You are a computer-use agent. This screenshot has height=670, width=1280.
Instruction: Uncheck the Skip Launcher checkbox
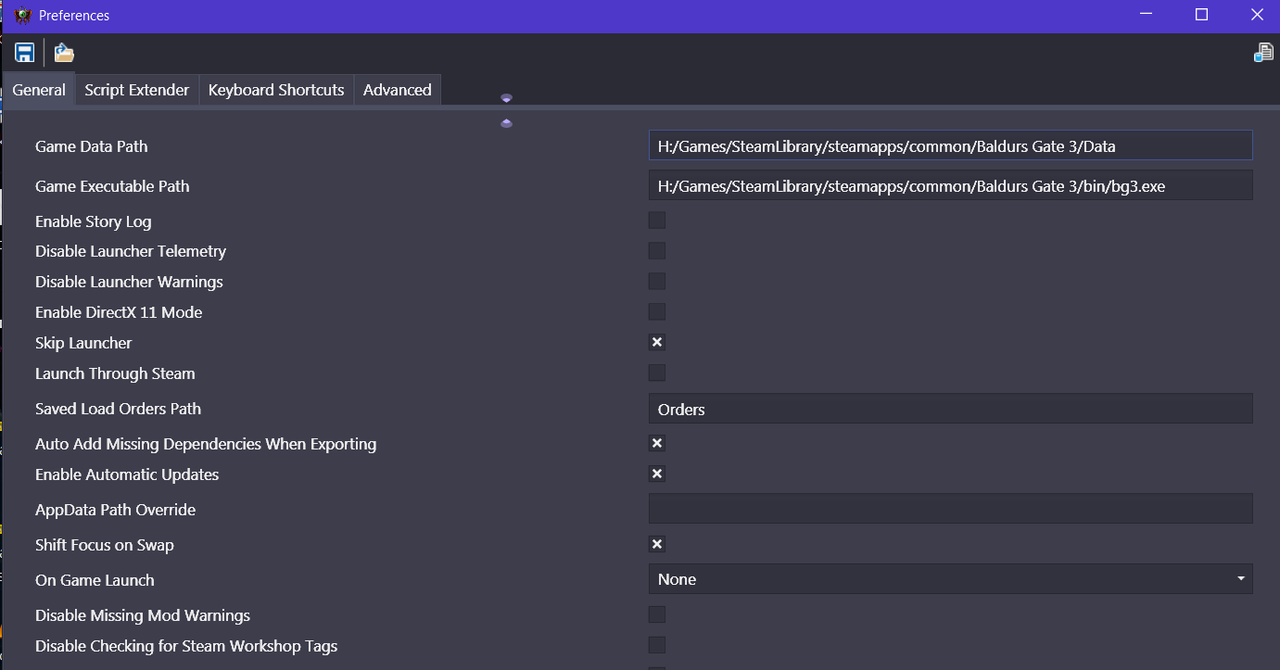pos(657,343)
